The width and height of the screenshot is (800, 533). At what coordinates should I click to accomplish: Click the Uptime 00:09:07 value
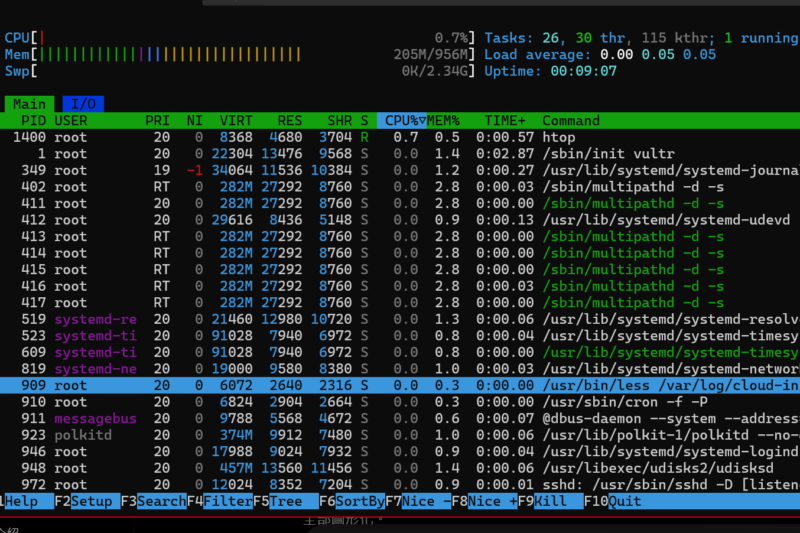pos(583,71)
